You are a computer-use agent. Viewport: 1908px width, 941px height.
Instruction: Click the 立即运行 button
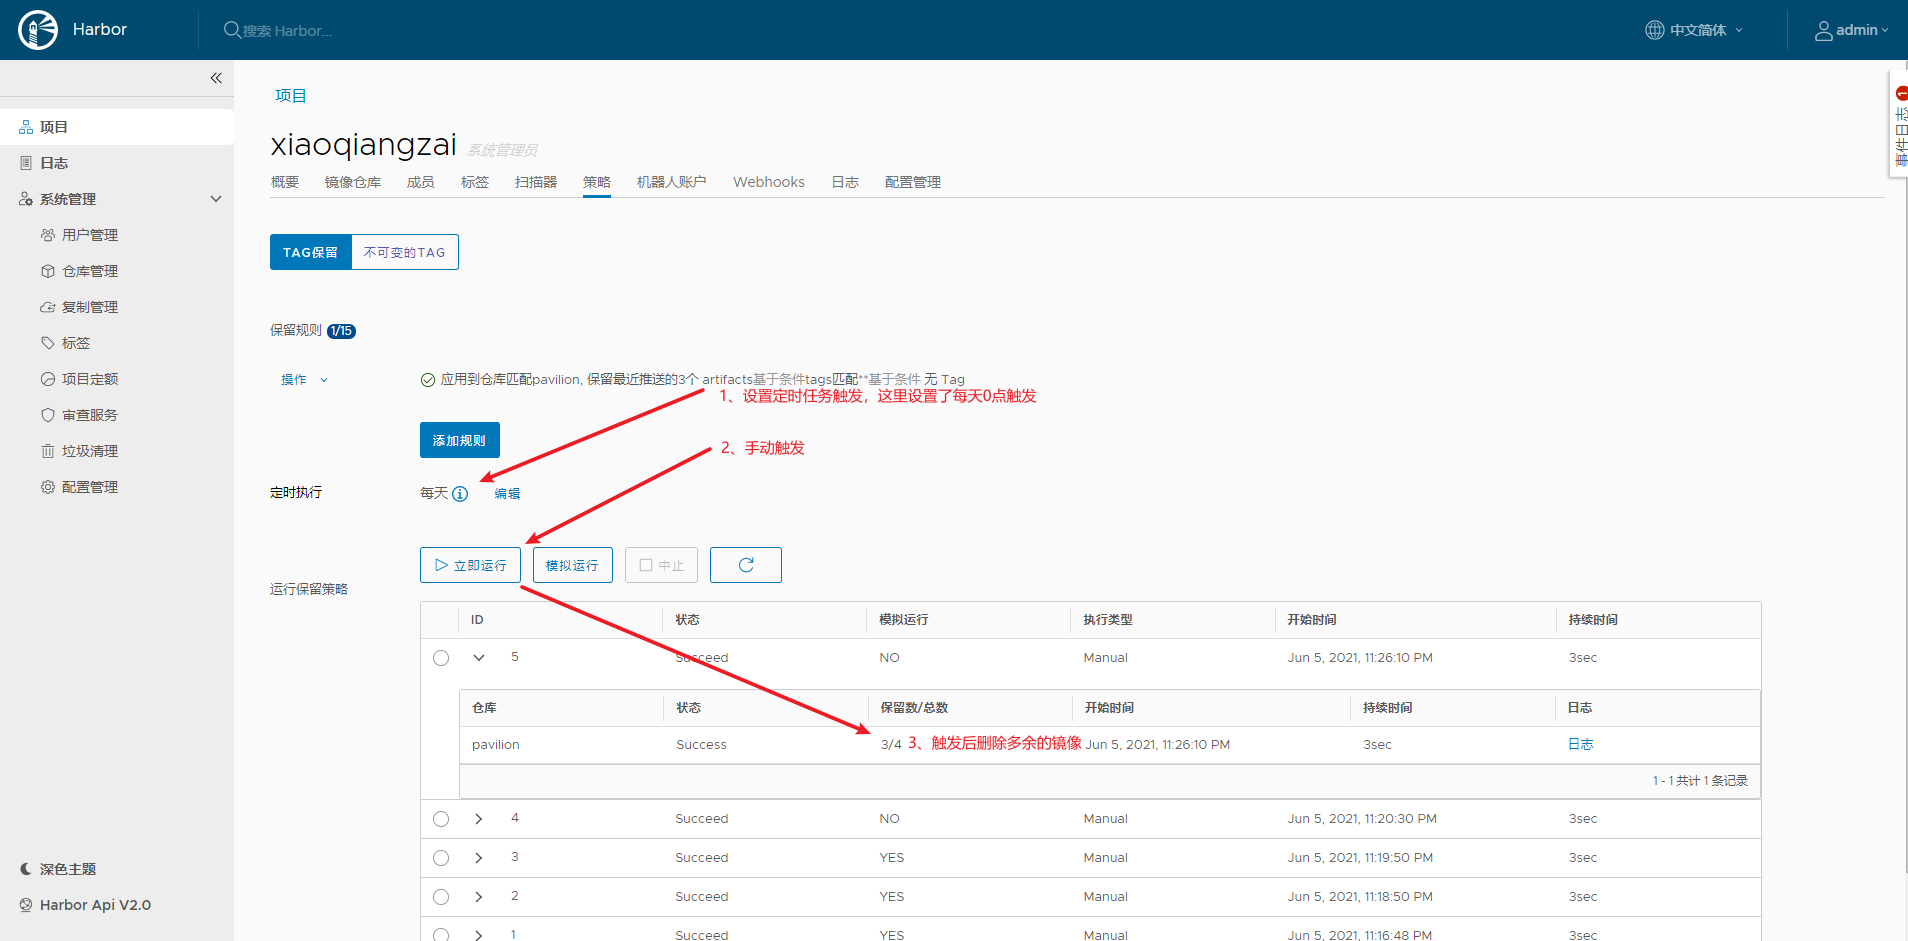[x=470, y=565]
